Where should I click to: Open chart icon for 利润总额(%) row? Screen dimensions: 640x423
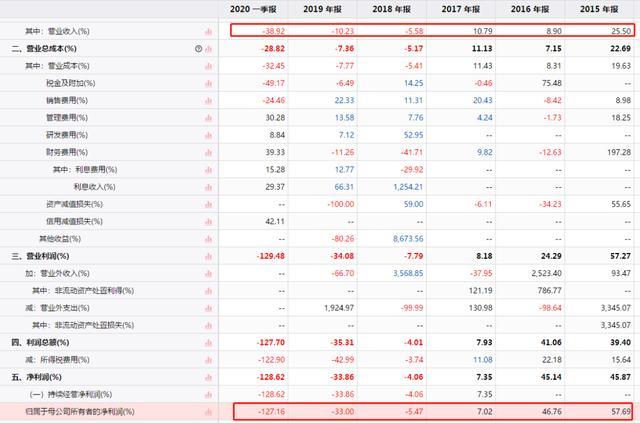(x=209, y=343)
